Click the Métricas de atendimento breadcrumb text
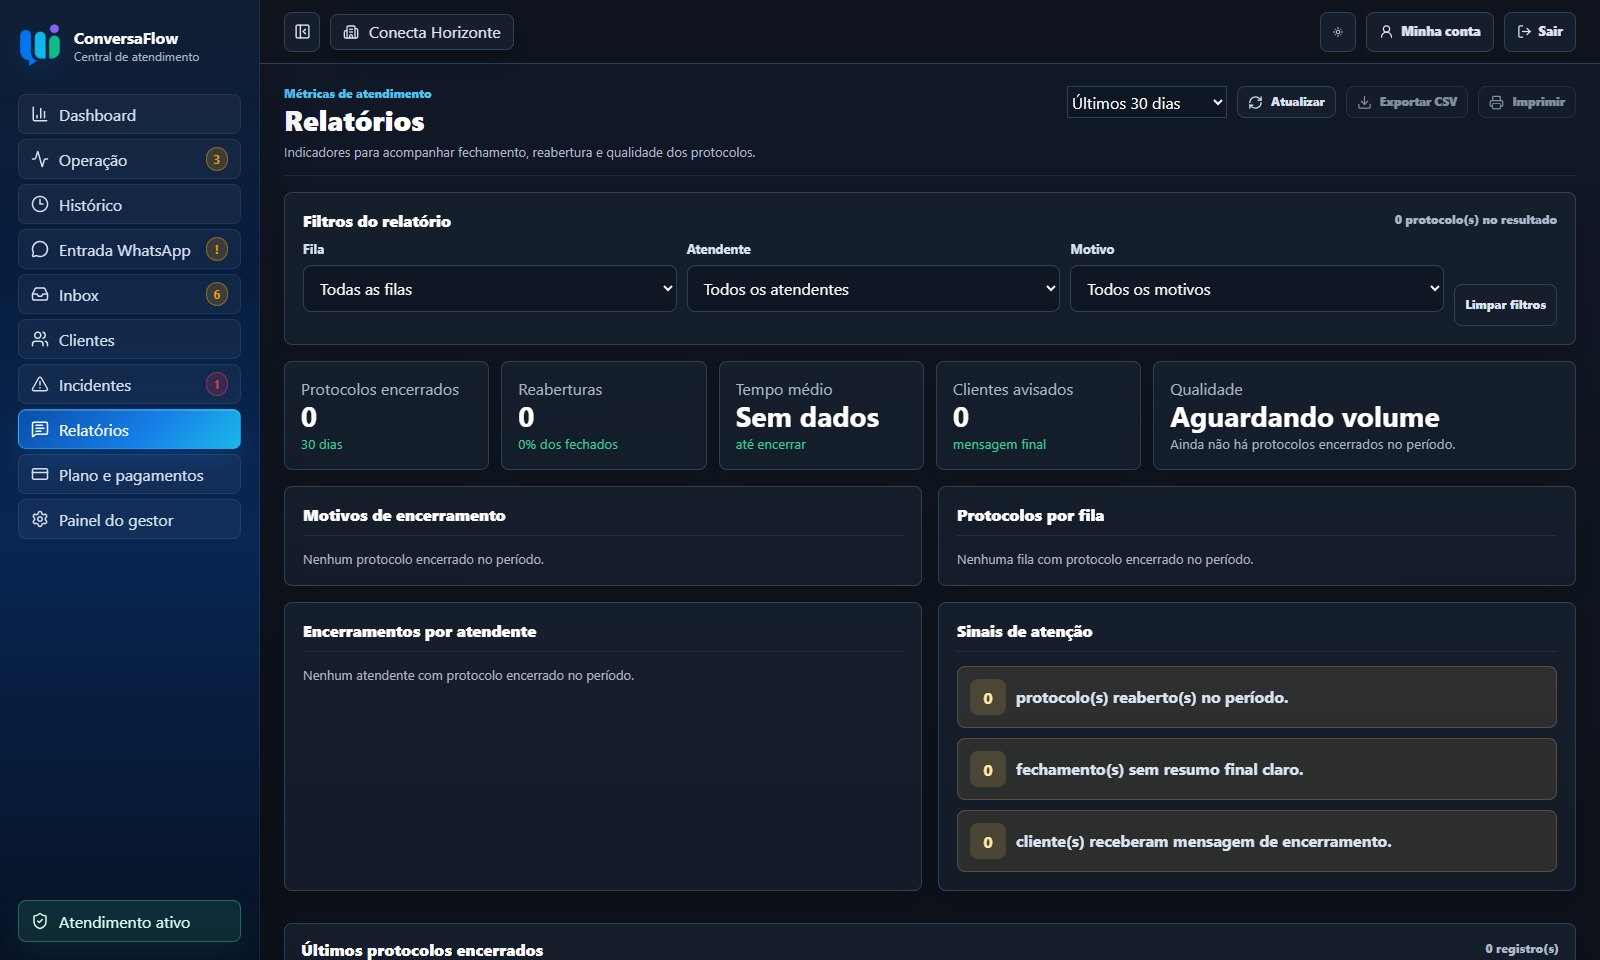 [x=358, y=94]
